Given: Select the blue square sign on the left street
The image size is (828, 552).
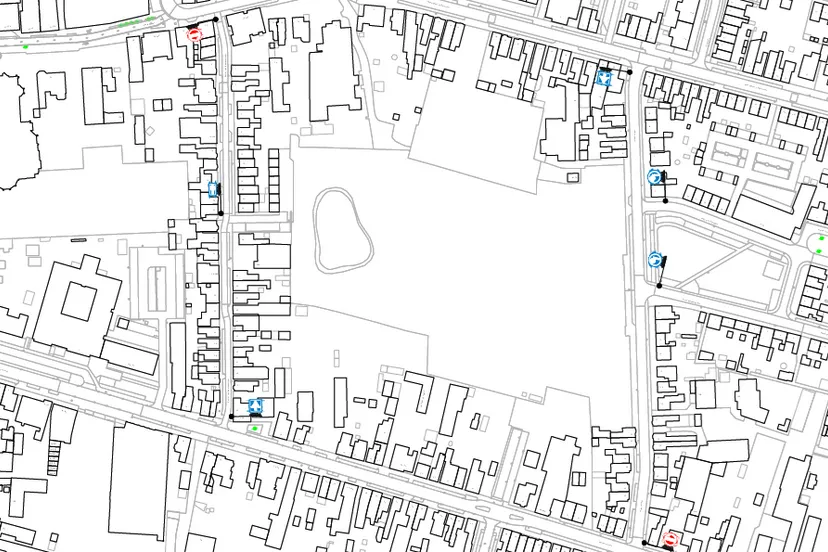Looking at the screenshot, I should coord(213,189).
